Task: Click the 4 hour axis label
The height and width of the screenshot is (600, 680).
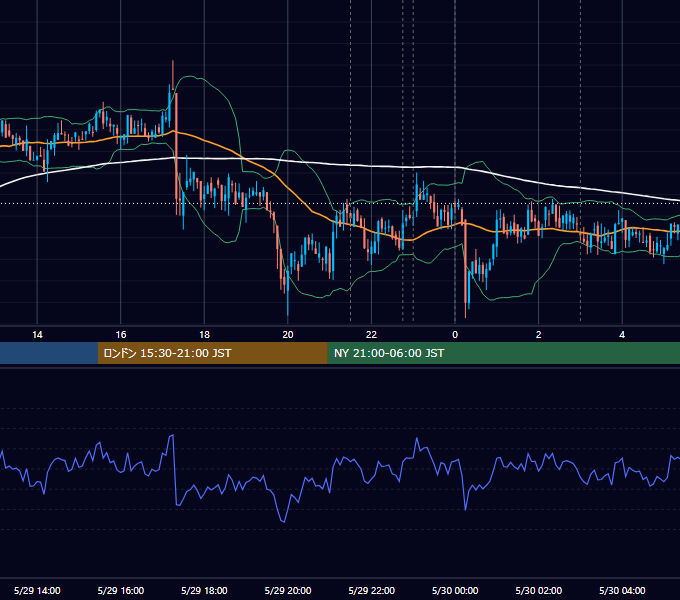Action: (x=622, y=335)
